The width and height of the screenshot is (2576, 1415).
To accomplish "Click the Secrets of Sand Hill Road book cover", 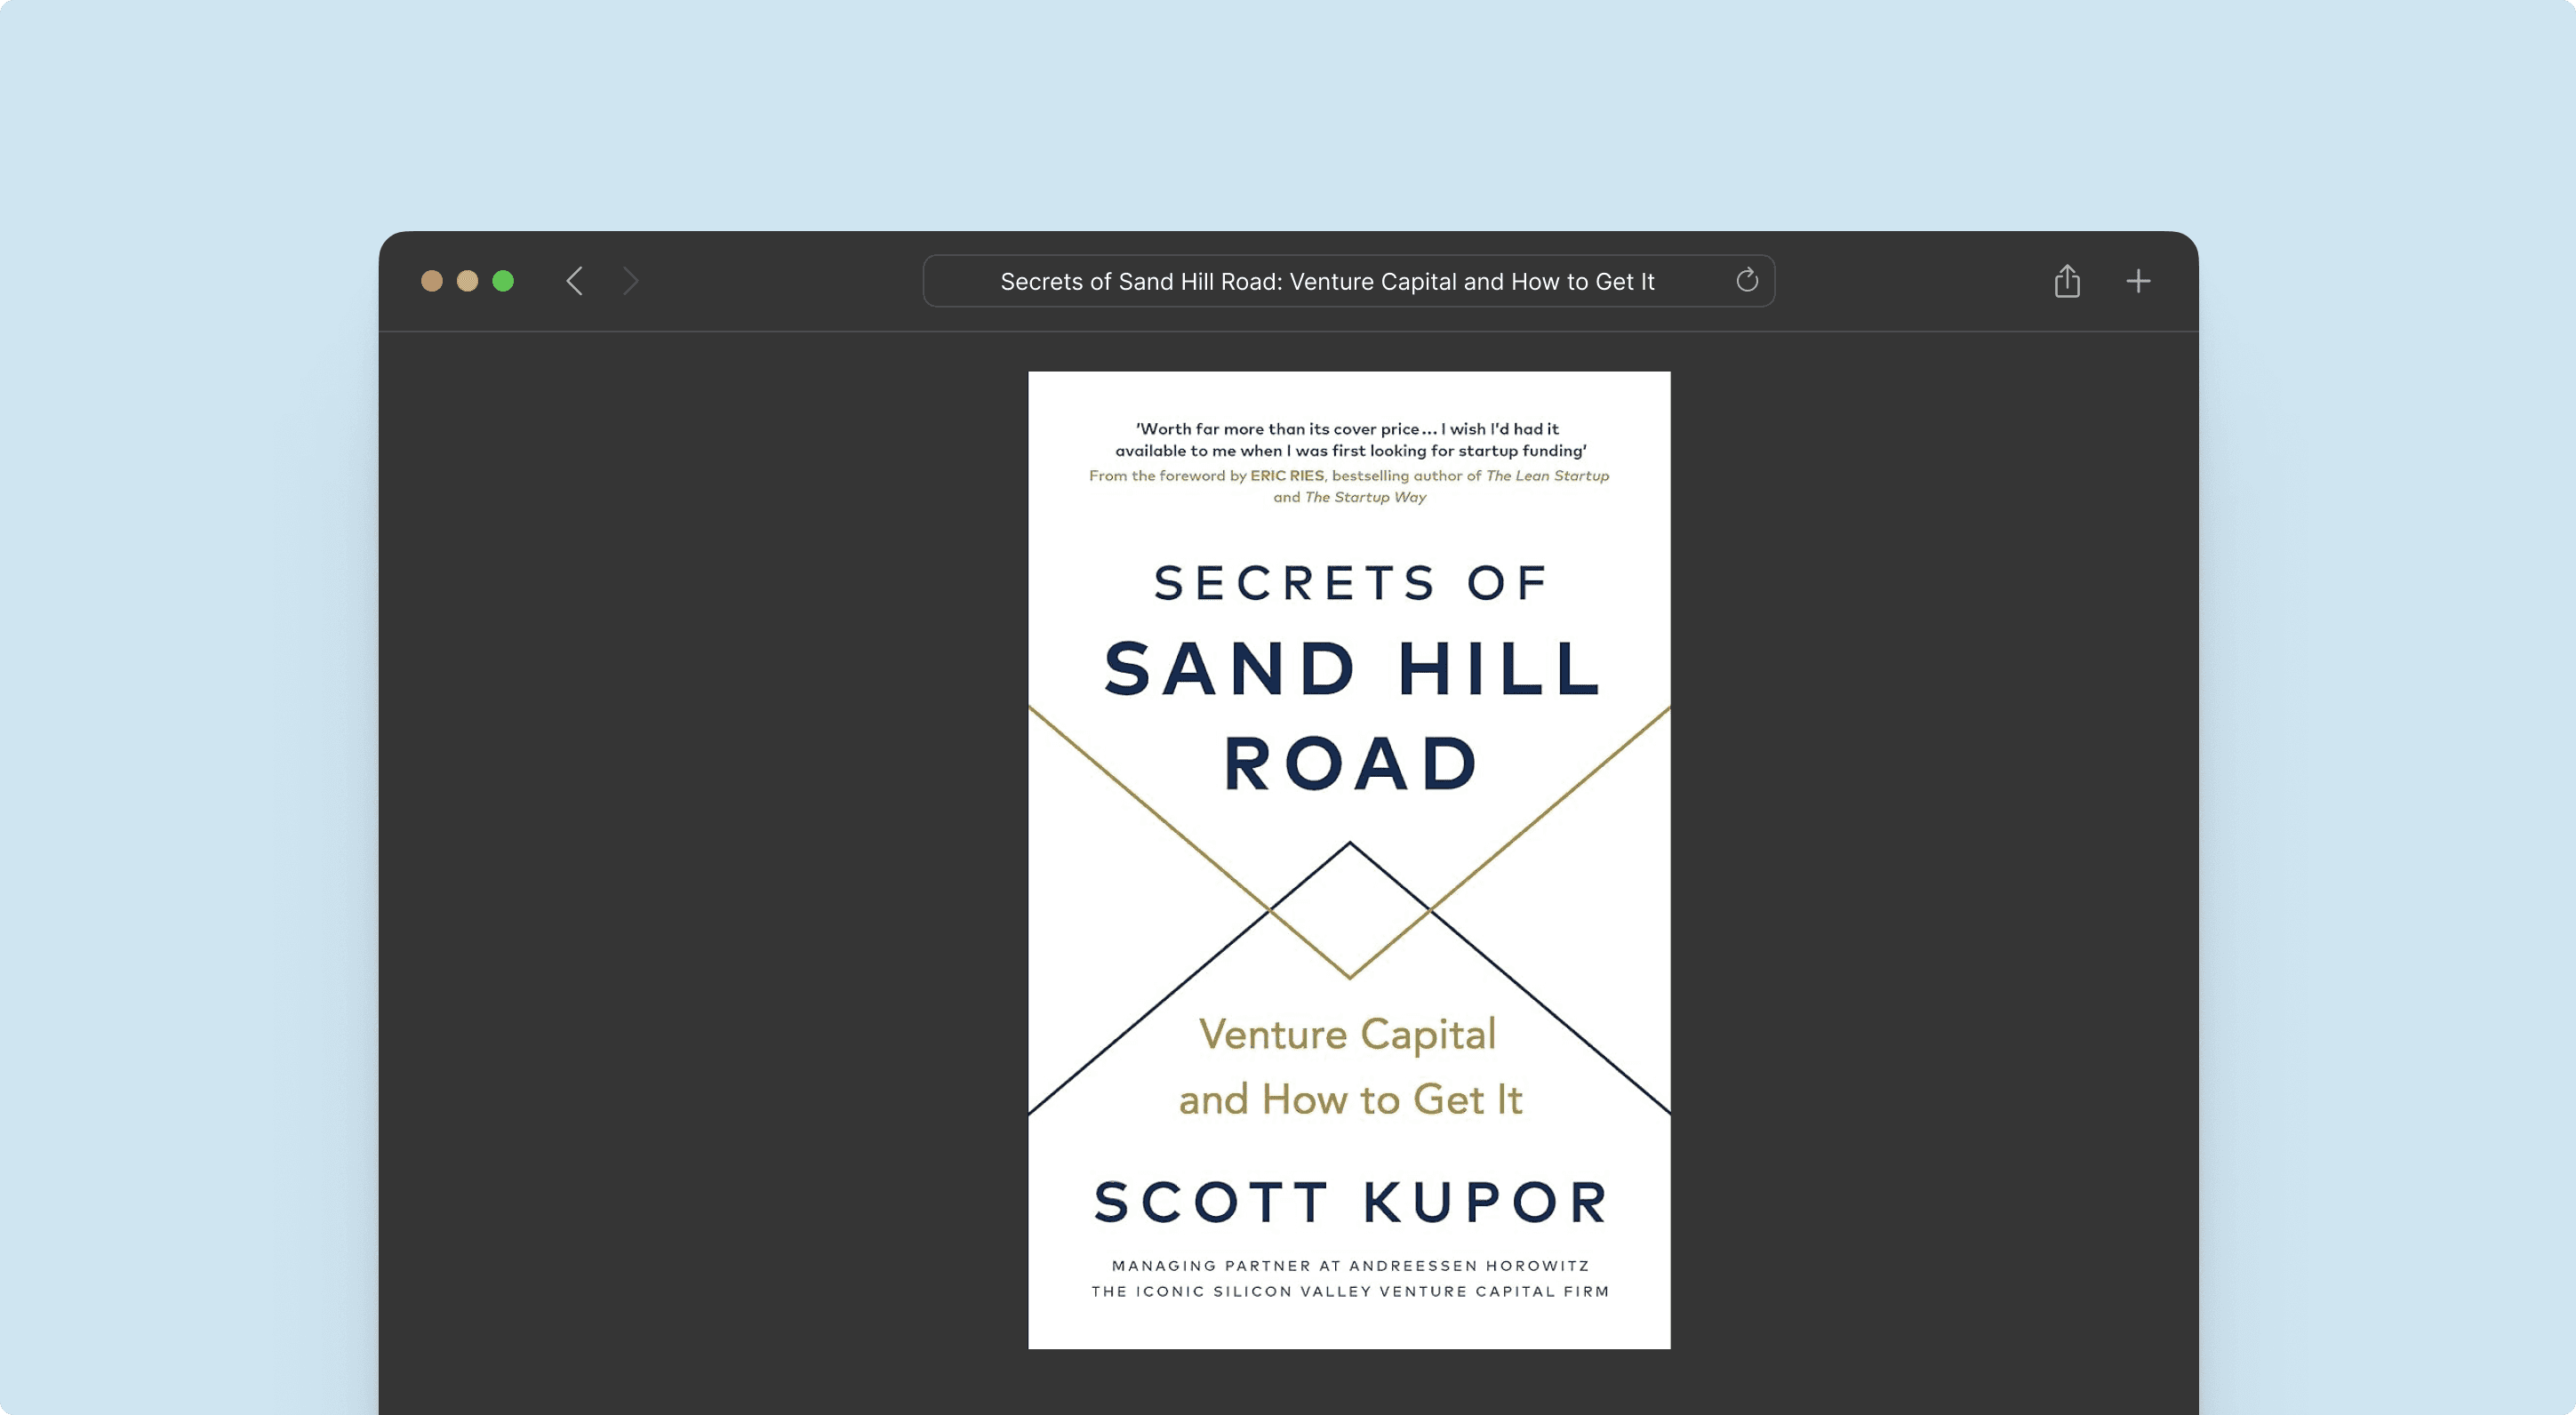I will pyautogui.click(x=1349, y=860).
